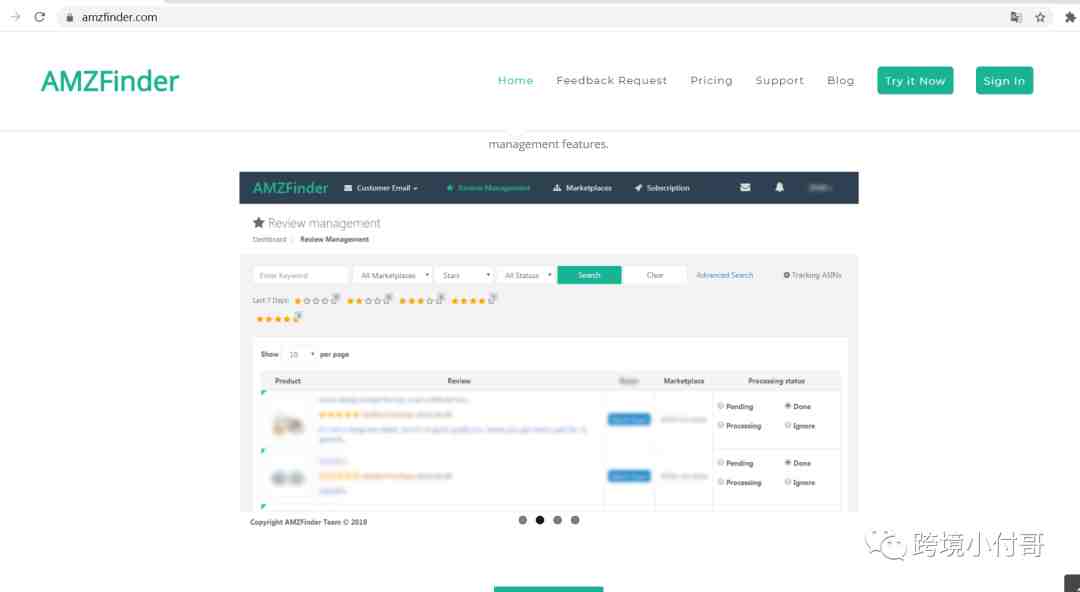Open the Subscription dashboard tab

point(662,187)
